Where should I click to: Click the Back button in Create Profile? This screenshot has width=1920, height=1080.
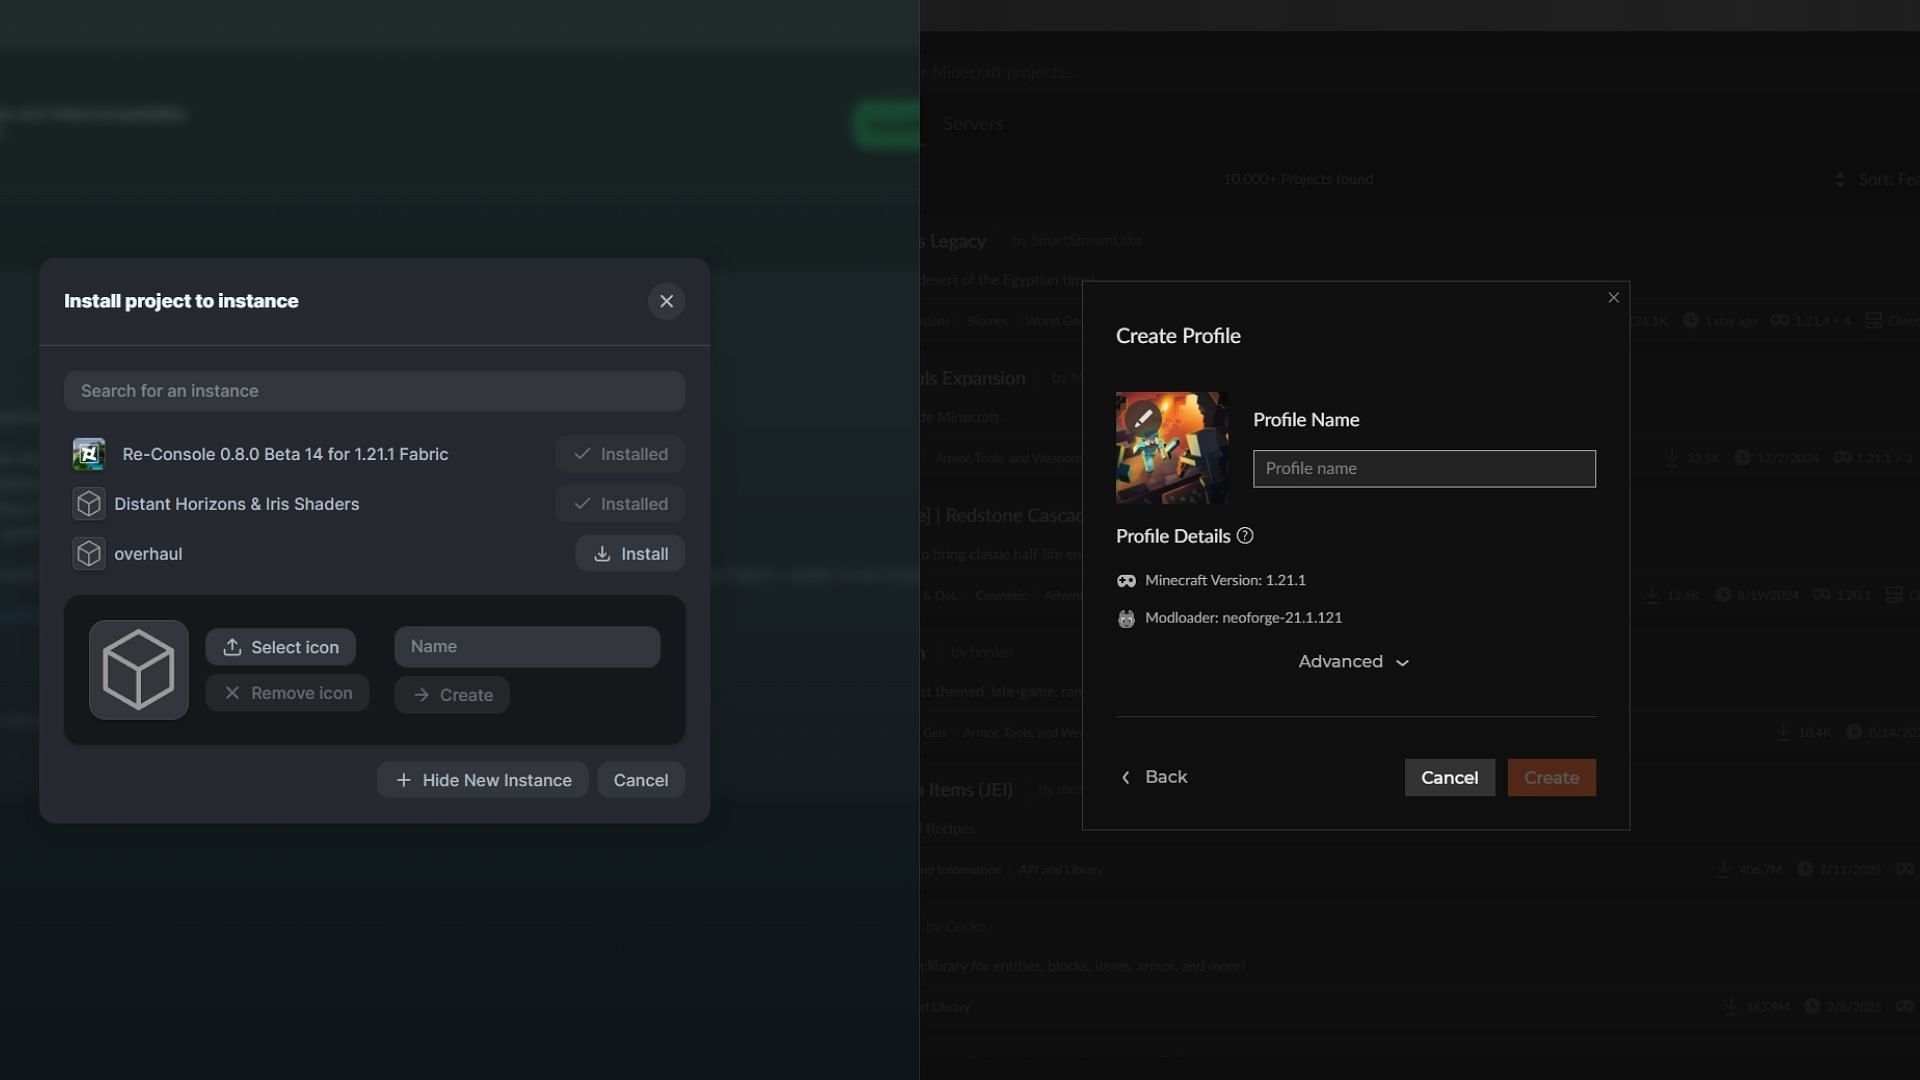coord(1153,777)
